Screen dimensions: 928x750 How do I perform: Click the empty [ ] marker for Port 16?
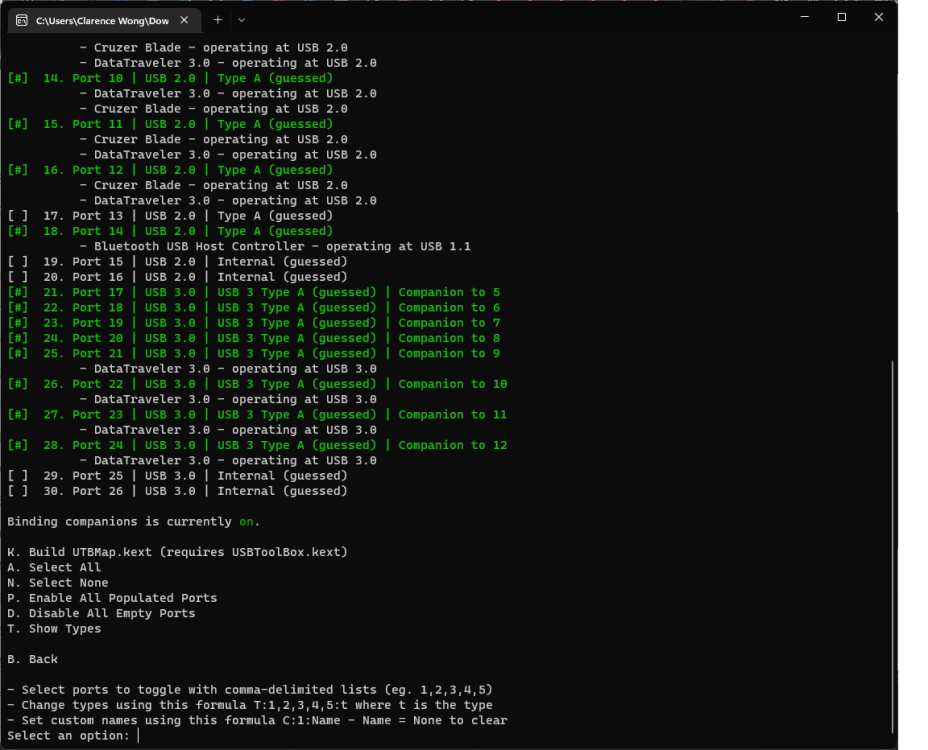pyautogui.click(x=18, y=277)
